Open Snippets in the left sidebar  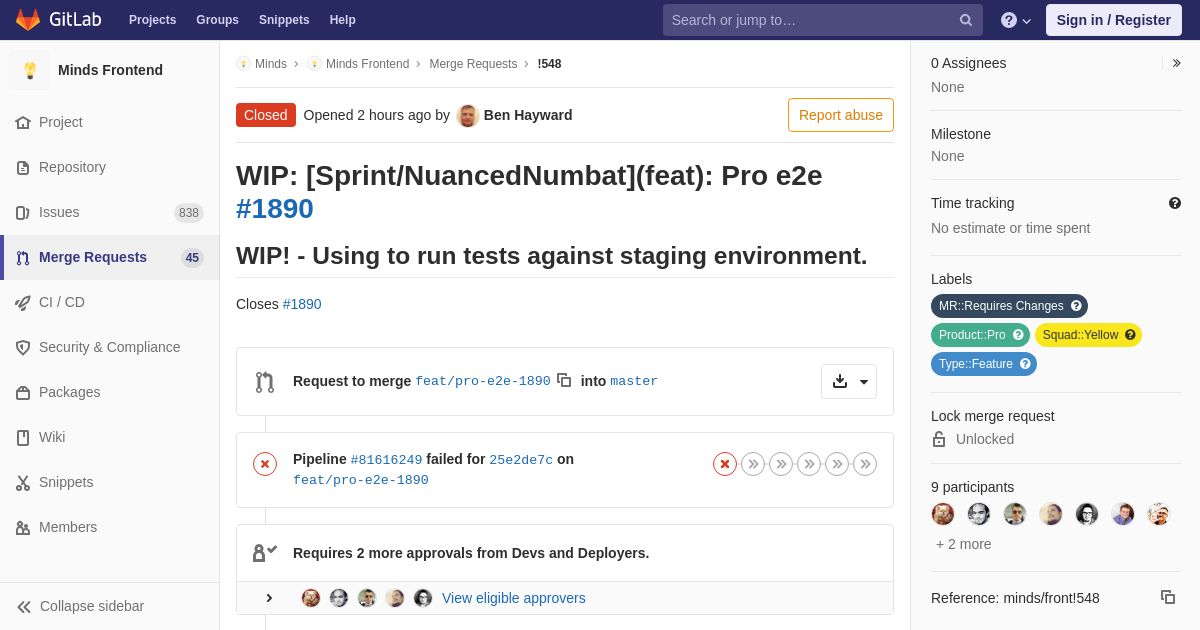click(110, 482)
